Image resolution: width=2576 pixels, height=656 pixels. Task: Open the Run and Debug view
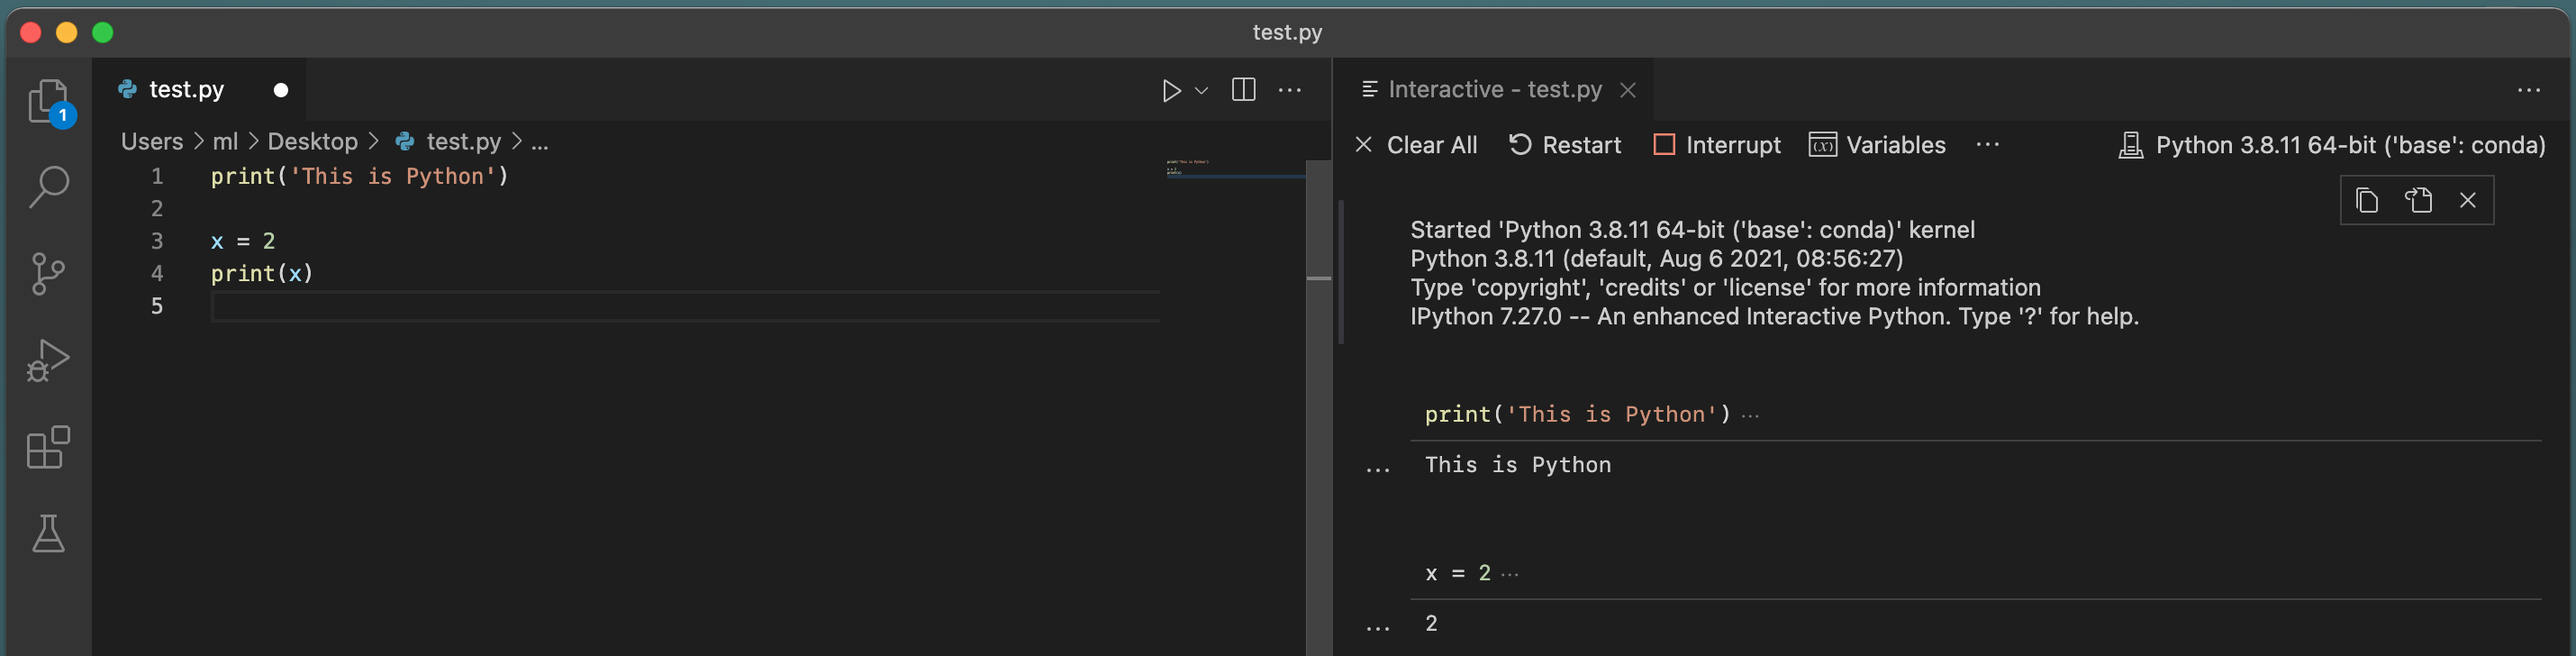click(x=48, y=361)
